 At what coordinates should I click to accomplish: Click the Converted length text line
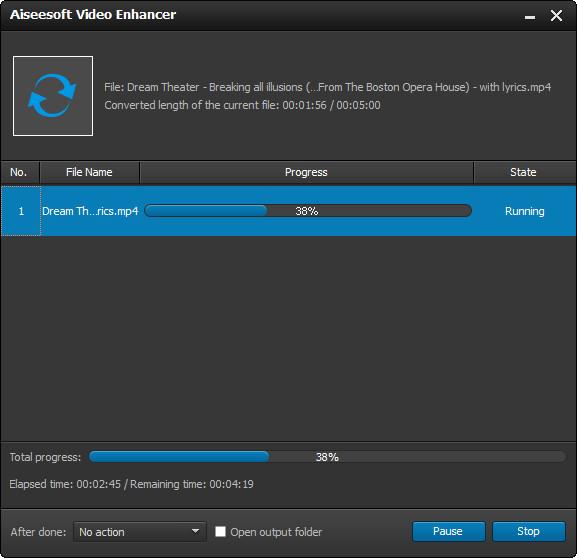click(x=242, y=105)
